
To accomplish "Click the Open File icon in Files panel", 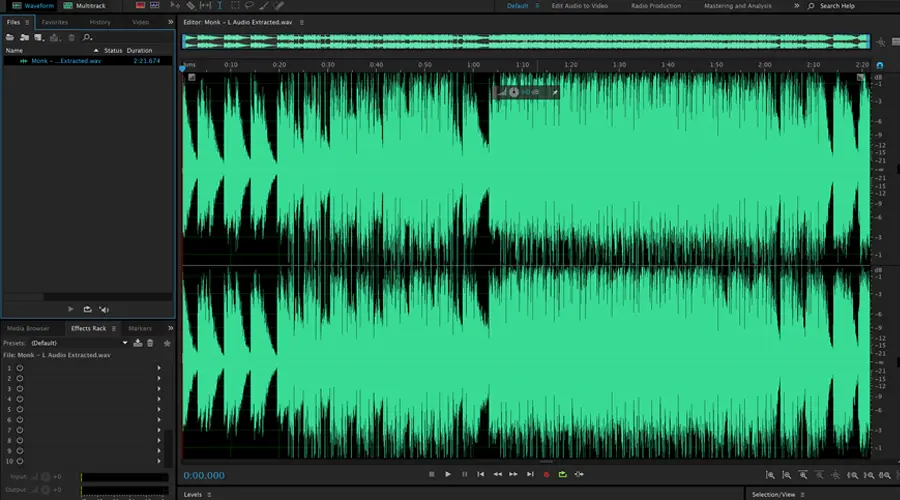I will pos(9,37).
